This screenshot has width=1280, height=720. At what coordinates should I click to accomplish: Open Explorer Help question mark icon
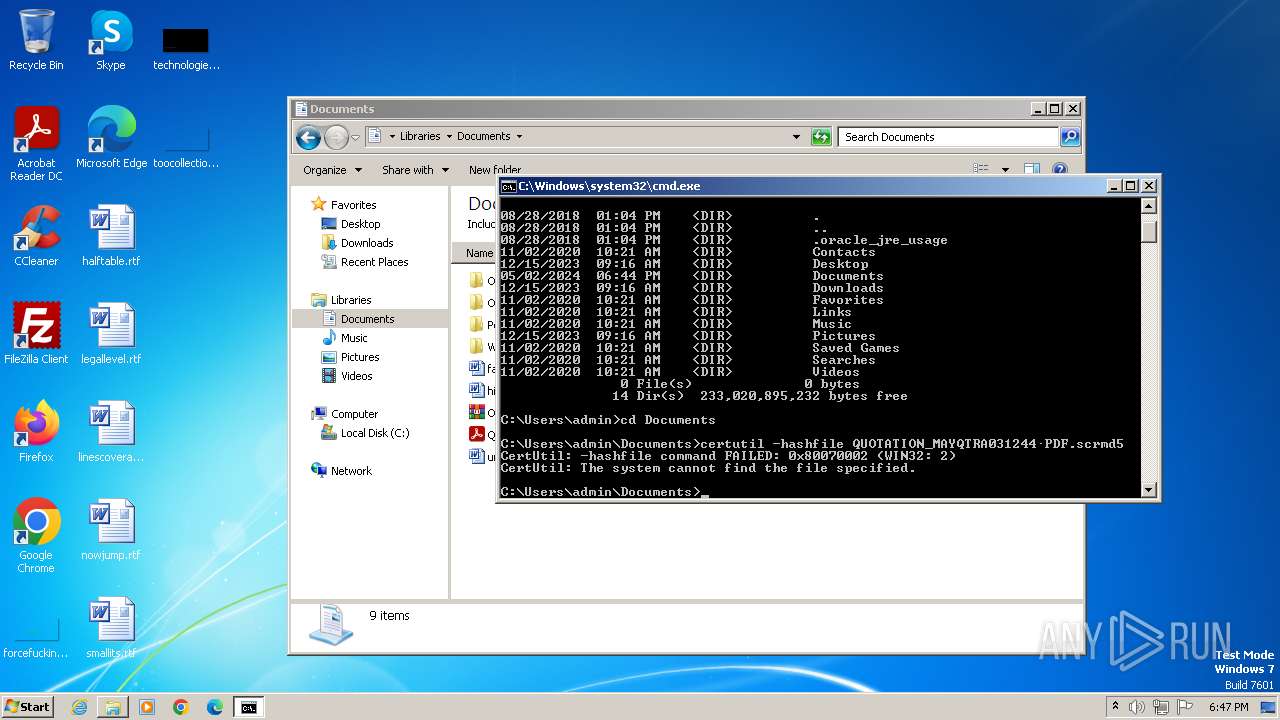pyautogui.click(x=1060, y=170)
